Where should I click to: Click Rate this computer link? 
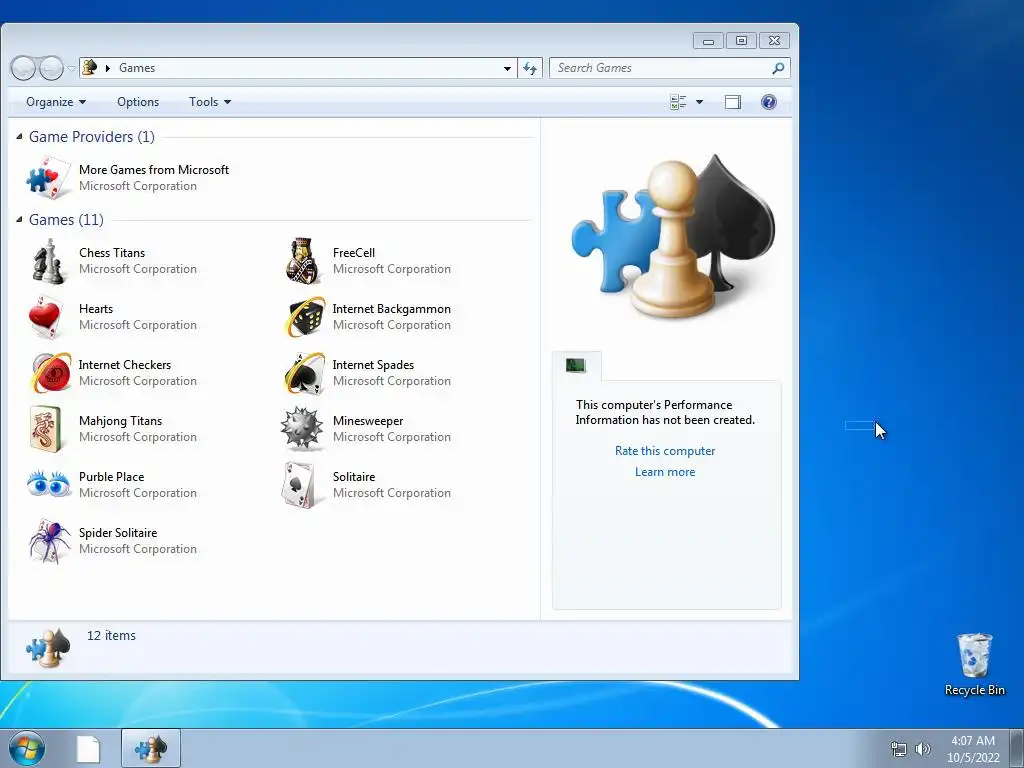coord(665,451)
